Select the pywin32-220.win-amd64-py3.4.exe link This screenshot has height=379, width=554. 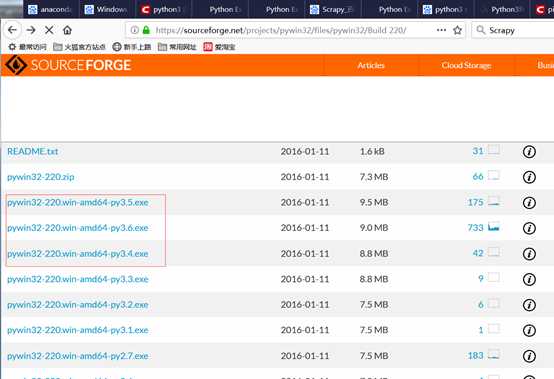pyautogui.click(x=78, y=254)
